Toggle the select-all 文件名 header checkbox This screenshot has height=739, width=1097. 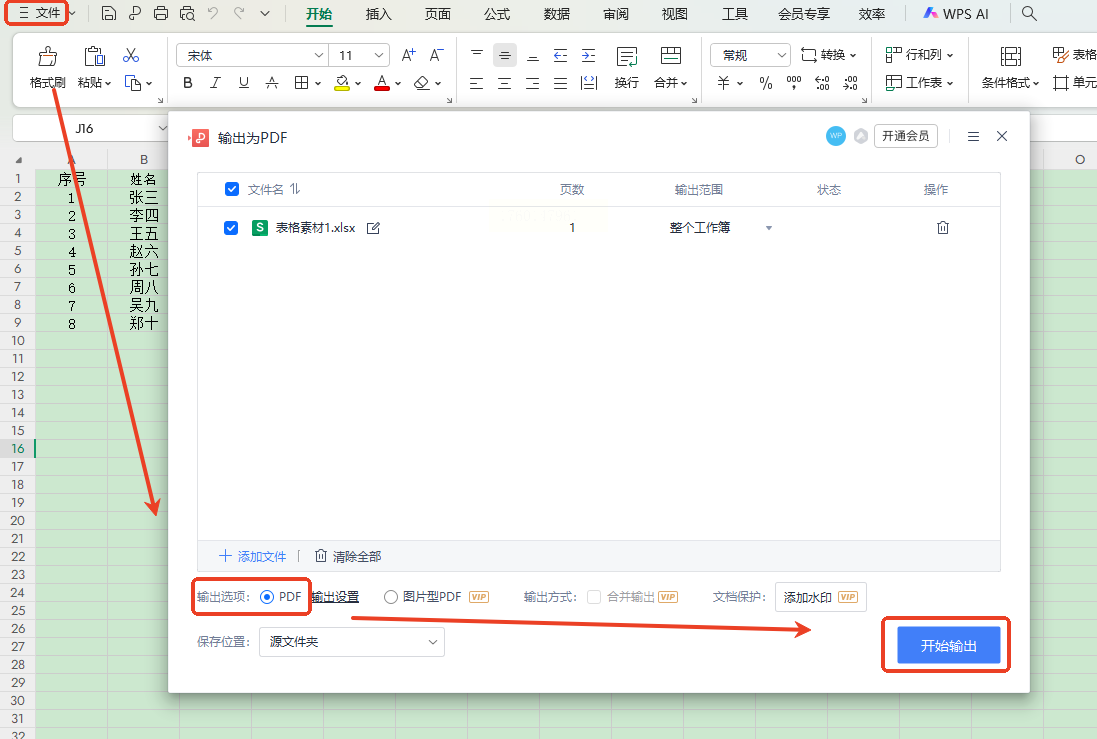(232, 189)
